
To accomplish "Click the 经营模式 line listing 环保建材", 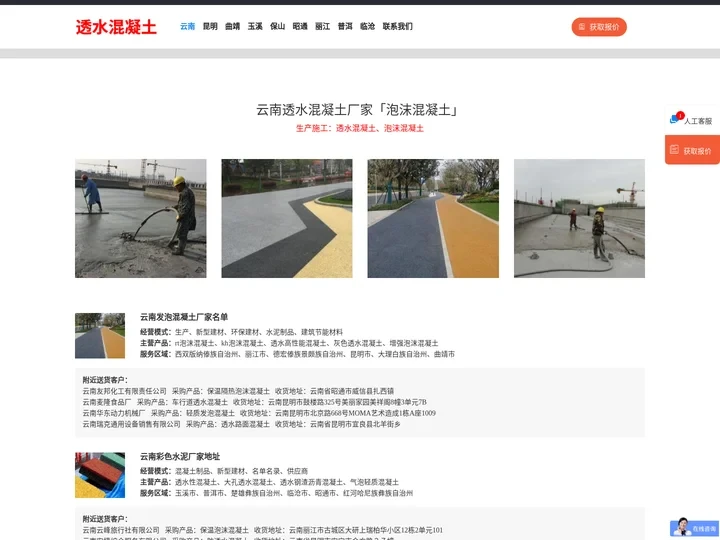I will click(x=242, y=332).
